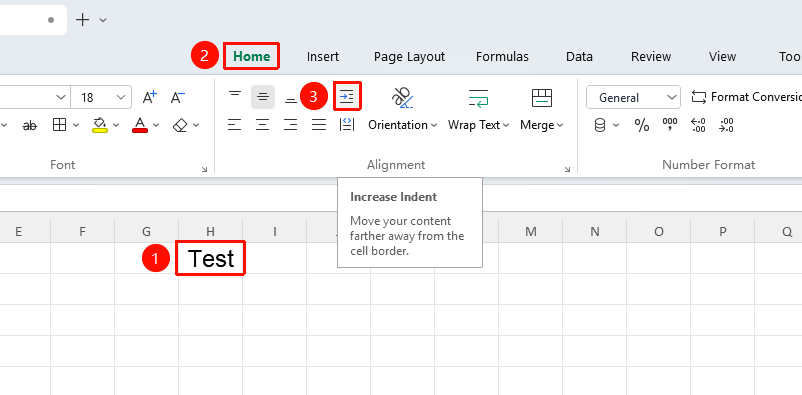Switch to the Review tab
The height and width of the screenshot is (395, 802).
[651, 57]
